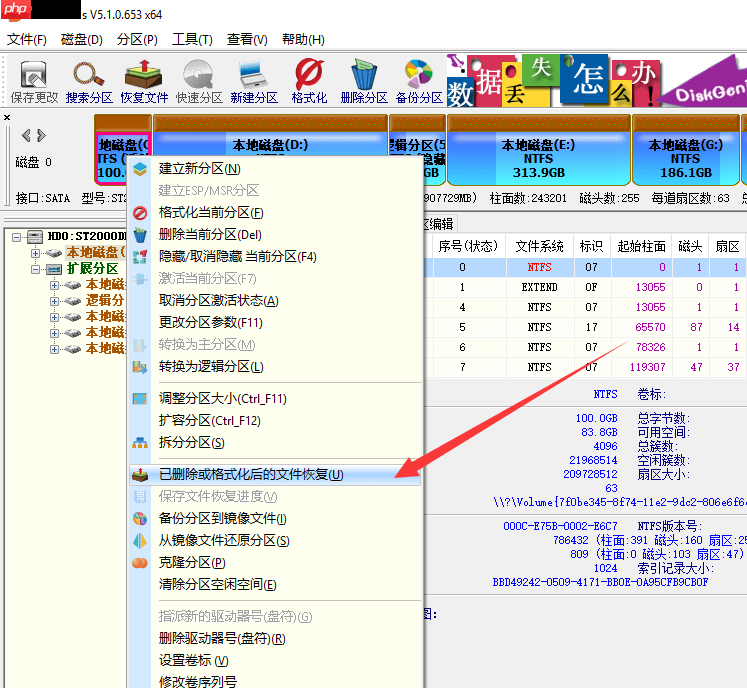This screenshot has width=747, height=688.
Task: Open the 分区(P) menu
Action: click(137, 40)
